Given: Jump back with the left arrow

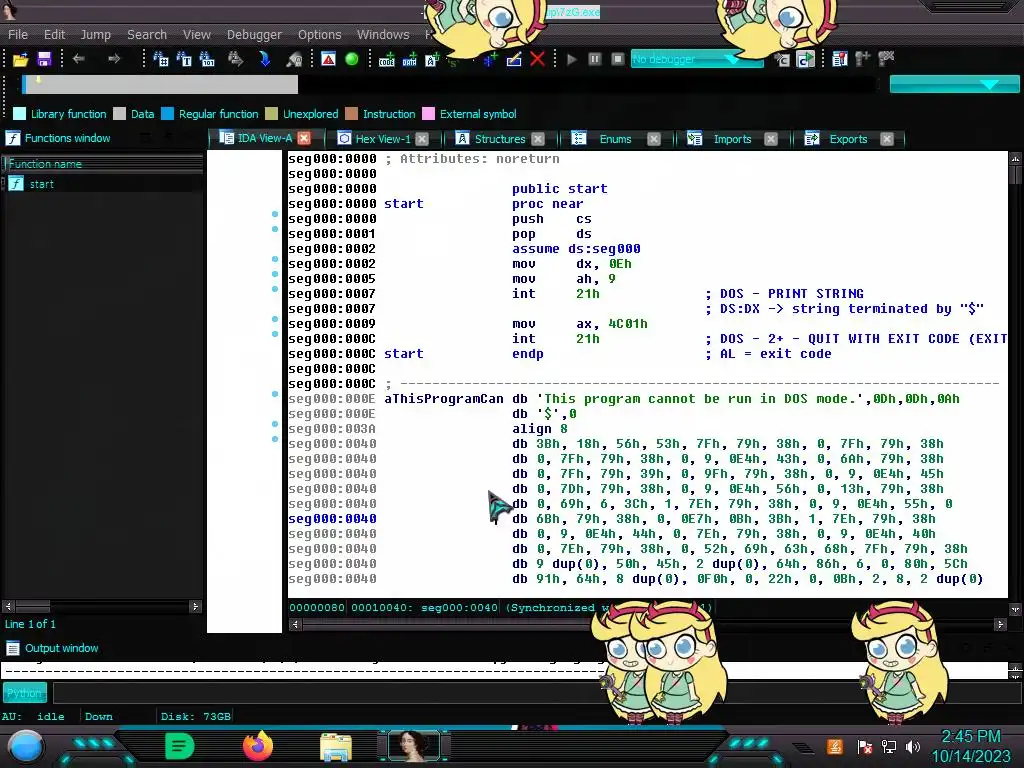Looking at the screenshot, I should (x=79, y=59).
